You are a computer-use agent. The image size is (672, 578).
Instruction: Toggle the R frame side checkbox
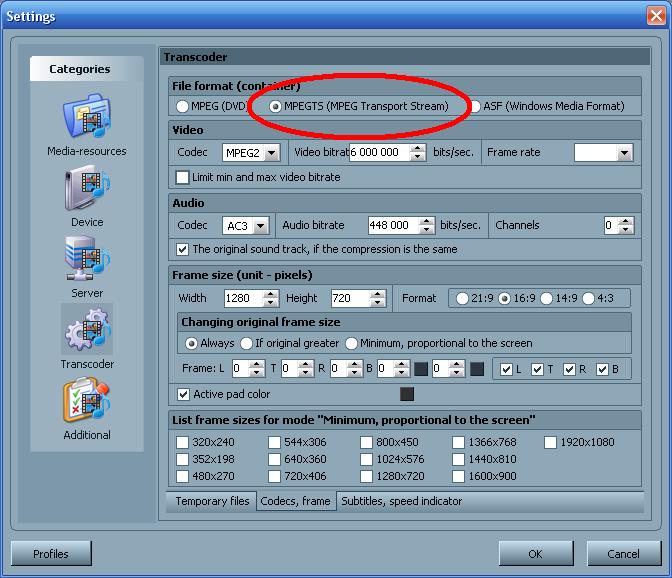pos(569,369)
